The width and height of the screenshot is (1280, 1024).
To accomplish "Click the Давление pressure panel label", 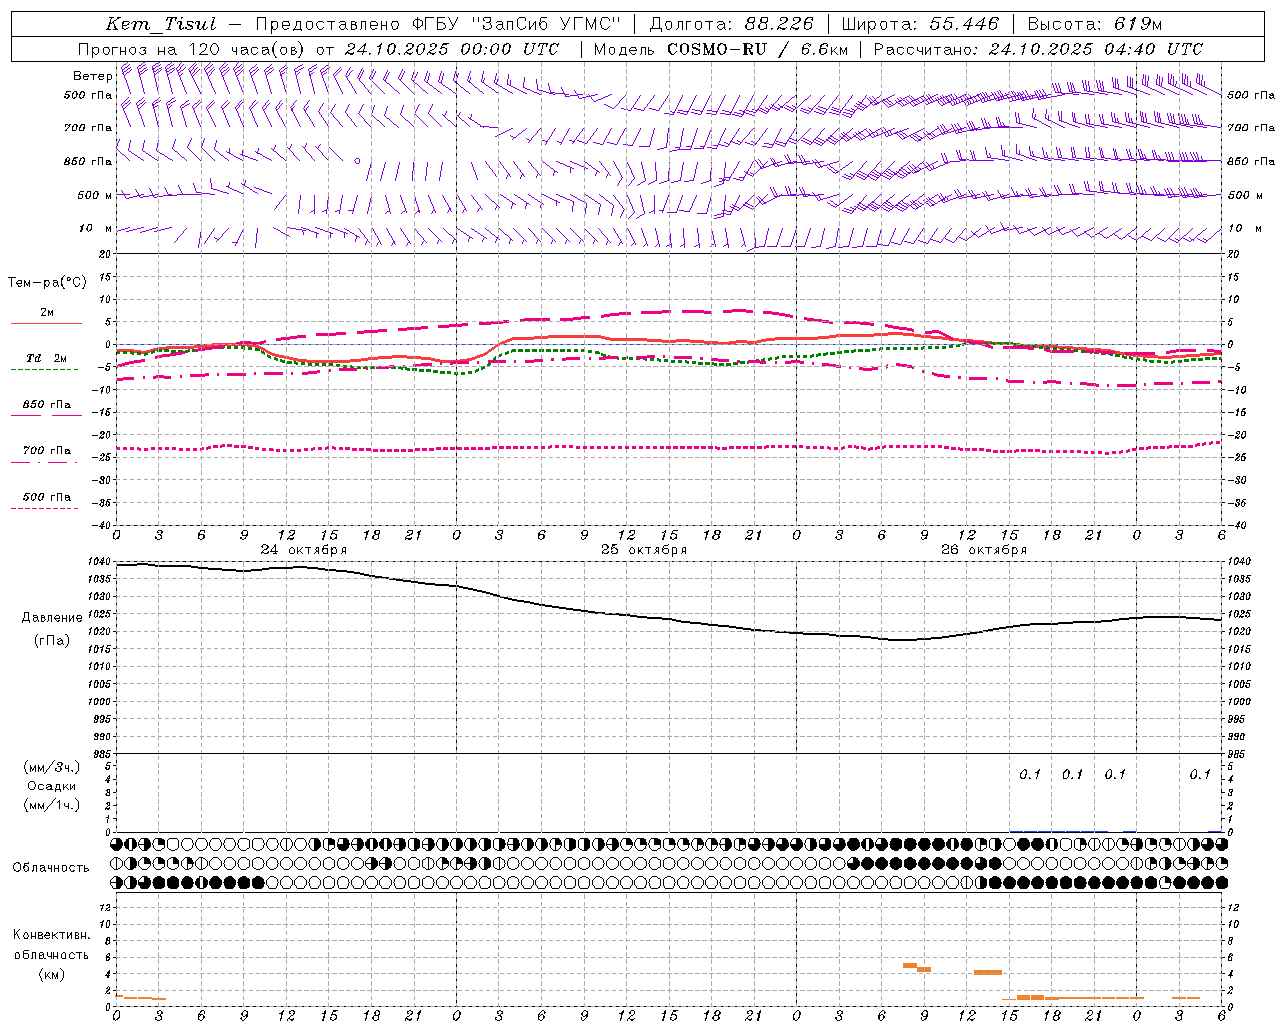I will (x=52, y=618).
